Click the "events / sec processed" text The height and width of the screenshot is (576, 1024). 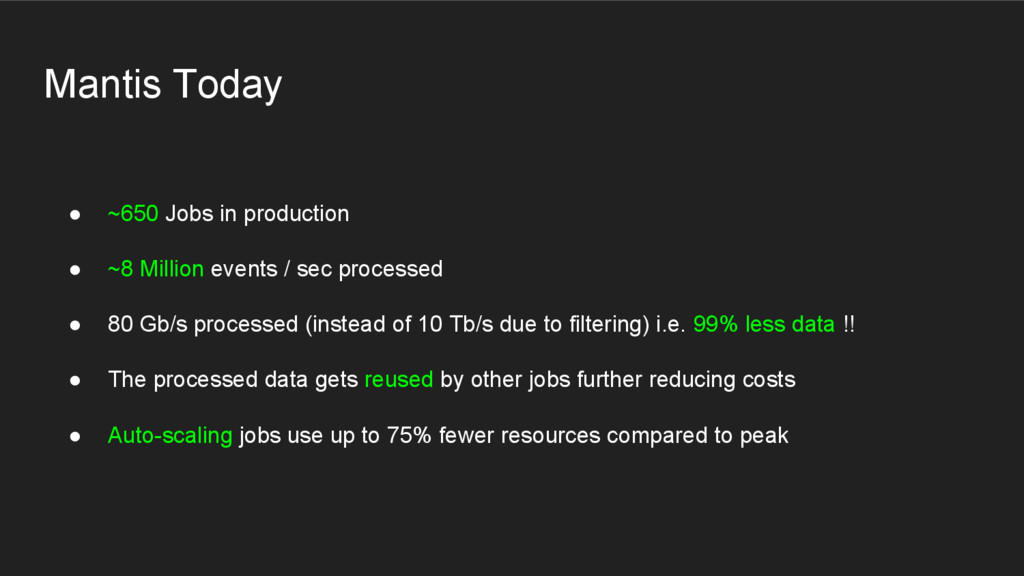pos(326,269)
